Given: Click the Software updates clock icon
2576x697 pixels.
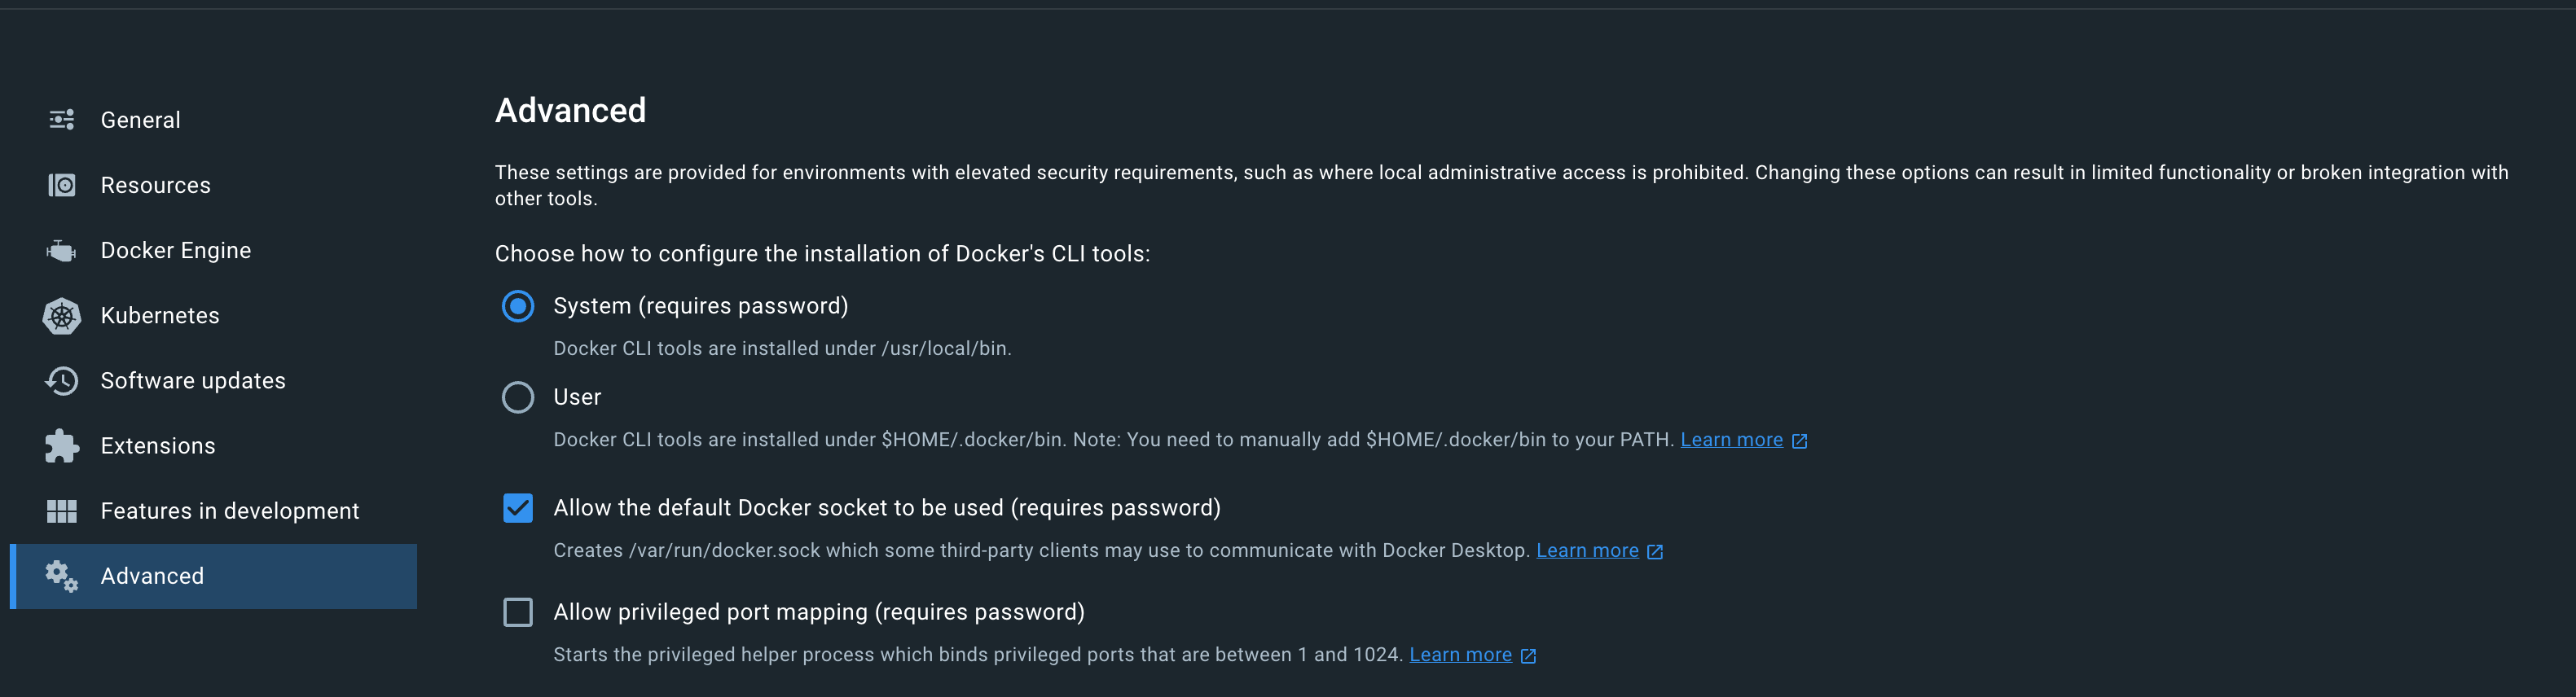Looking at the screenshot, I should (x=62, y=381).
